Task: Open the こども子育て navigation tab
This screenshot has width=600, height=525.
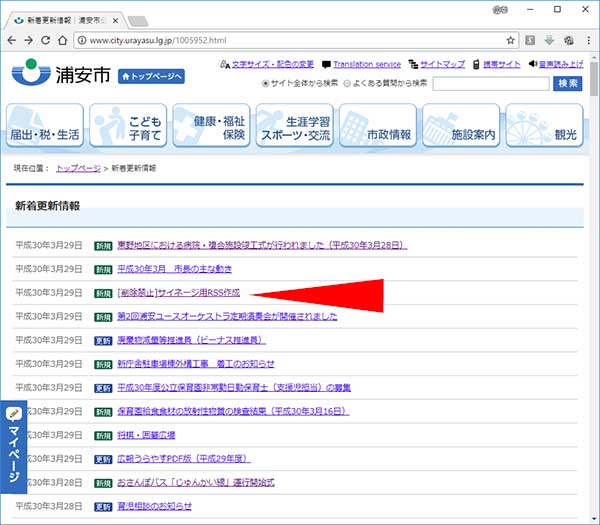Action: [x=128, y=125]
